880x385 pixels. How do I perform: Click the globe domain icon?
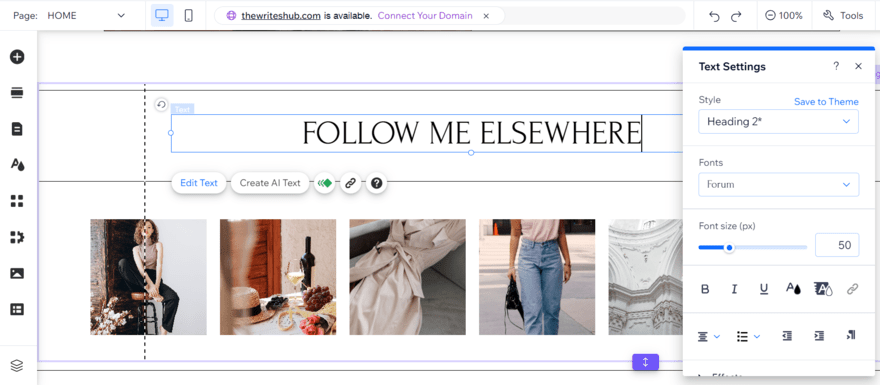[x=231, y=16]
